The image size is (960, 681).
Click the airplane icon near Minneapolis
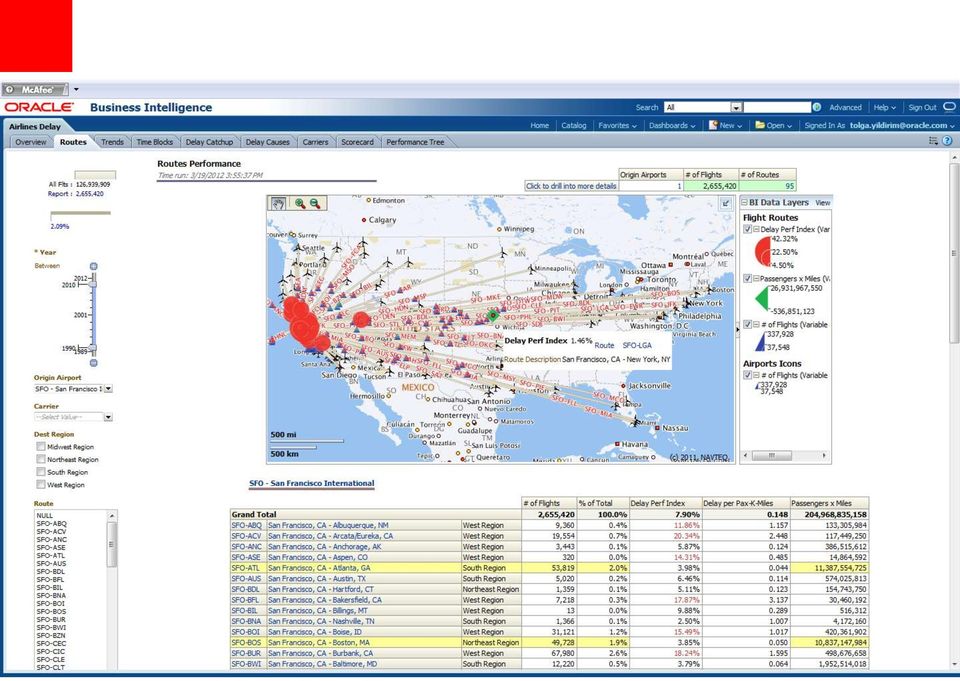click(531, 269)
